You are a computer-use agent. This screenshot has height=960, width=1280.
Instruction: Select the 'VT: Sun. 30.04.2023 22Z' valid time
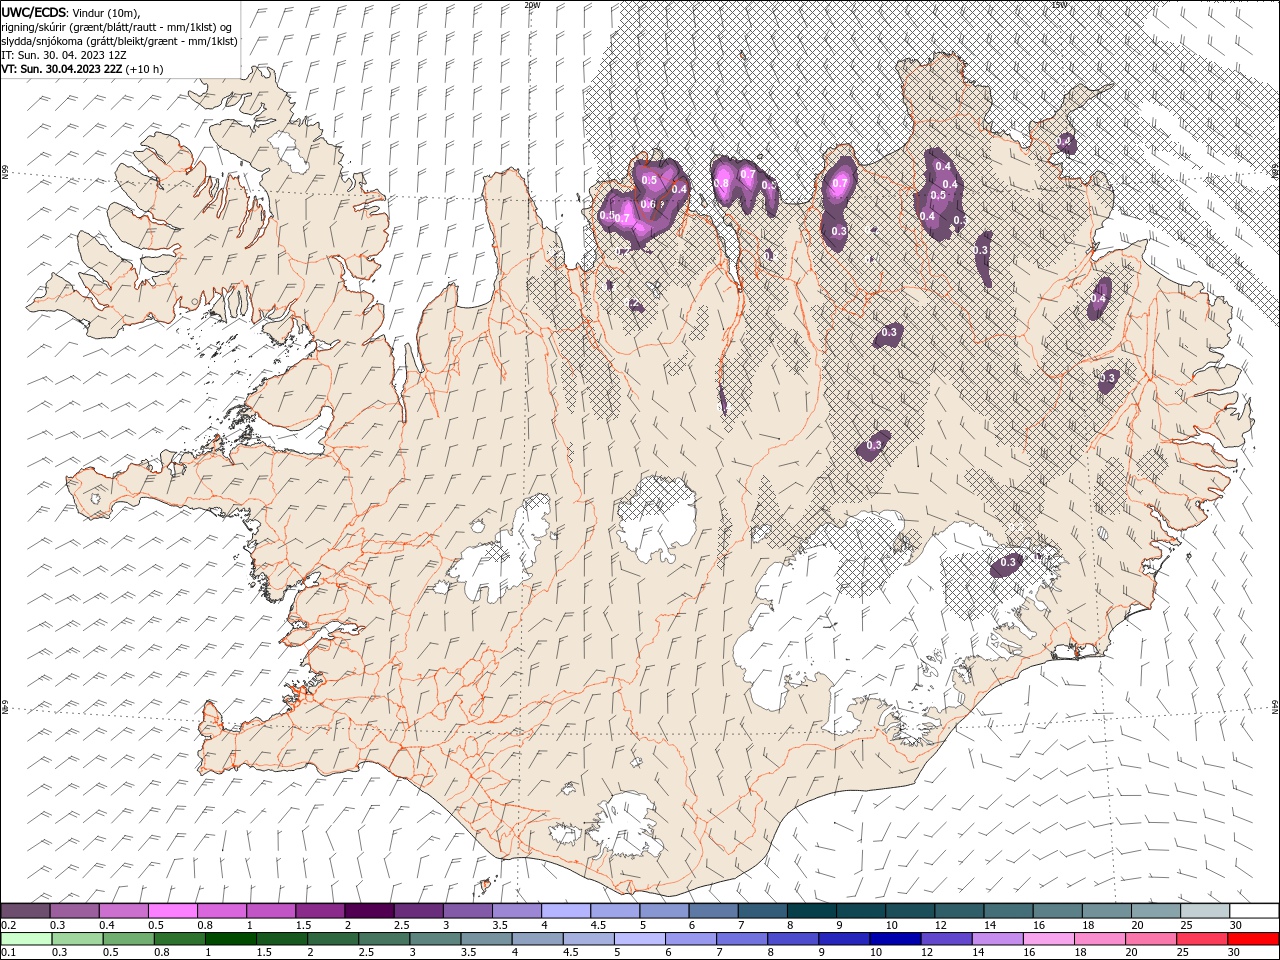pos(62,69)
